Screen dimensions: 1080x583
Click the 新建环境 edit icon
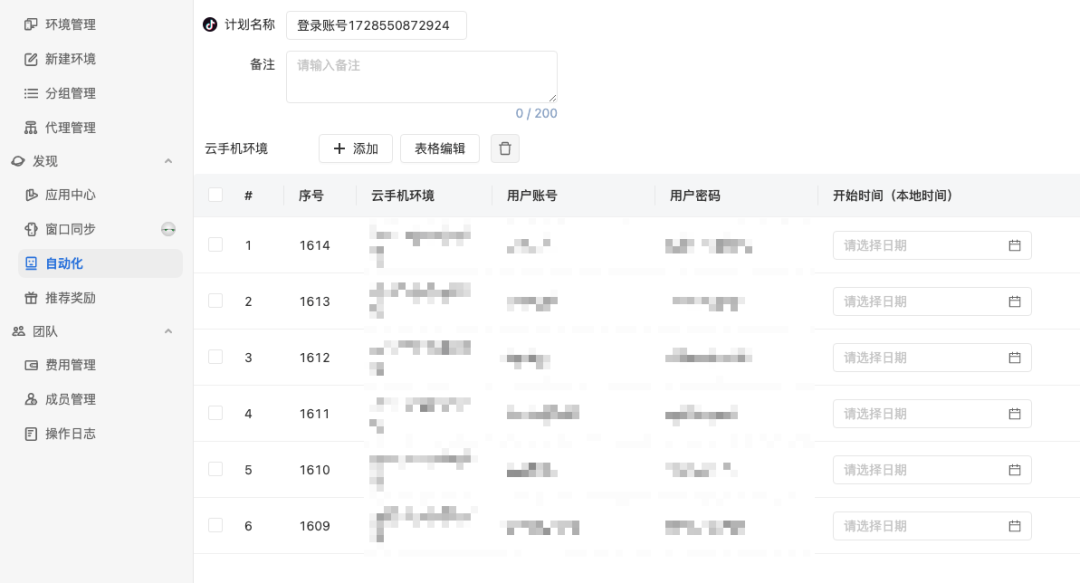coord(31,59)
